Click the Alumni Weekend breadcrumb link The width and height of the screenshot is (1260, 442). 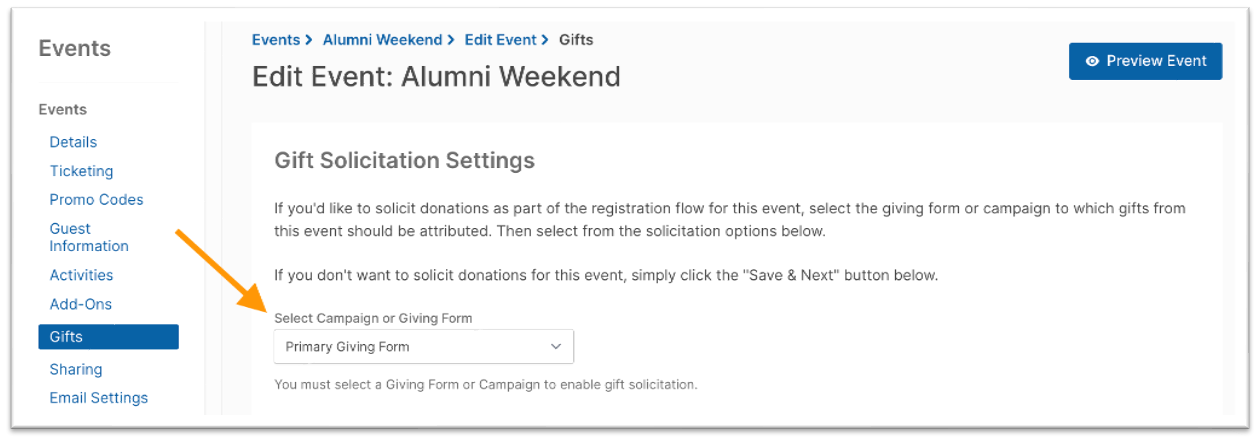(382, 40)
